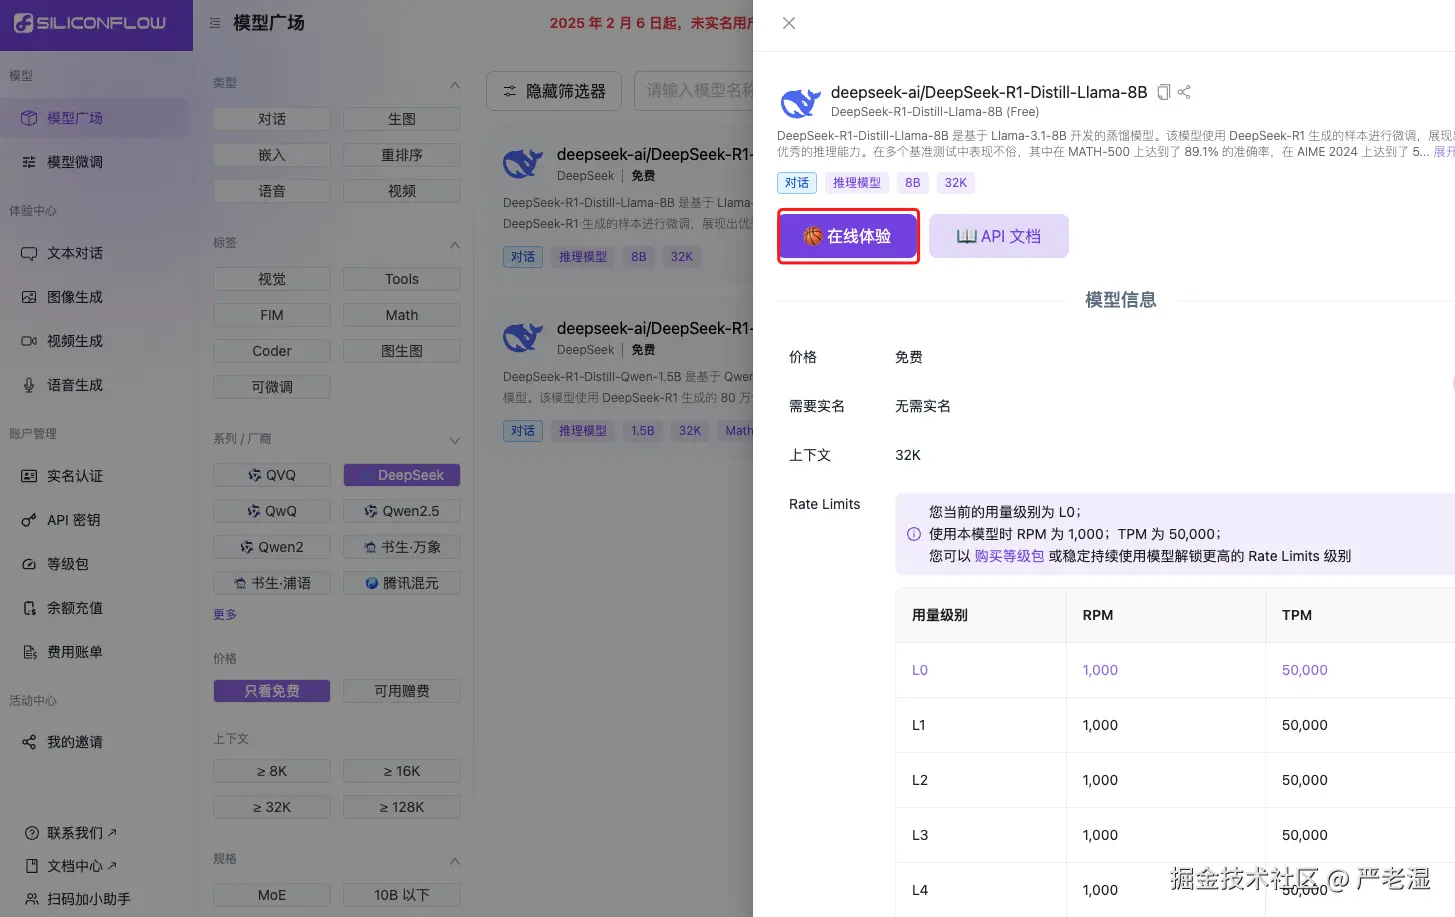Follow the 购买等级包 link

click(x=1009, y=556)
